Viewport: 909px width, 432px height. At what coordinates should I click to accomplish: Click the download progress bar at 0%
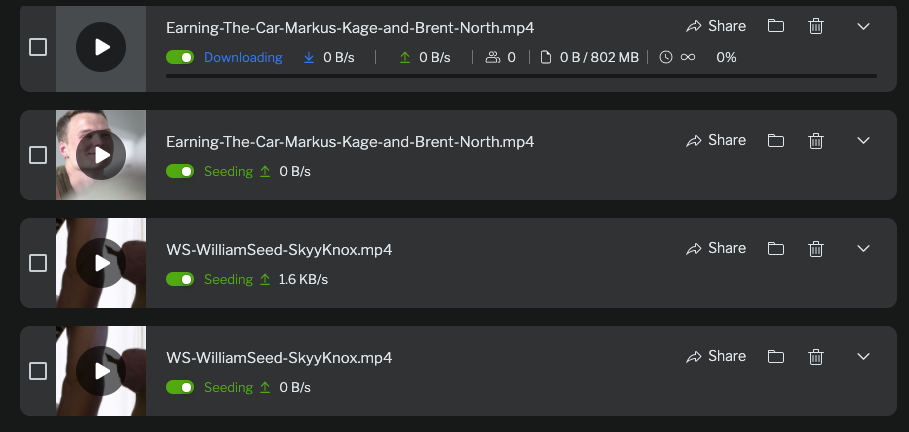tap(521, 76)
